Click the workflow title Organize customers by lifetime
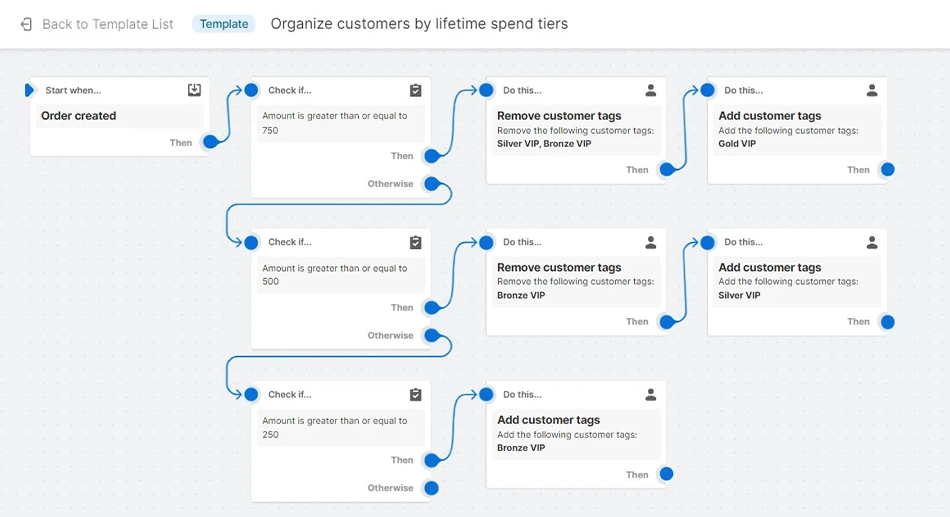The height and width of the screenshot is (517, 950). [x=419, y=24]
